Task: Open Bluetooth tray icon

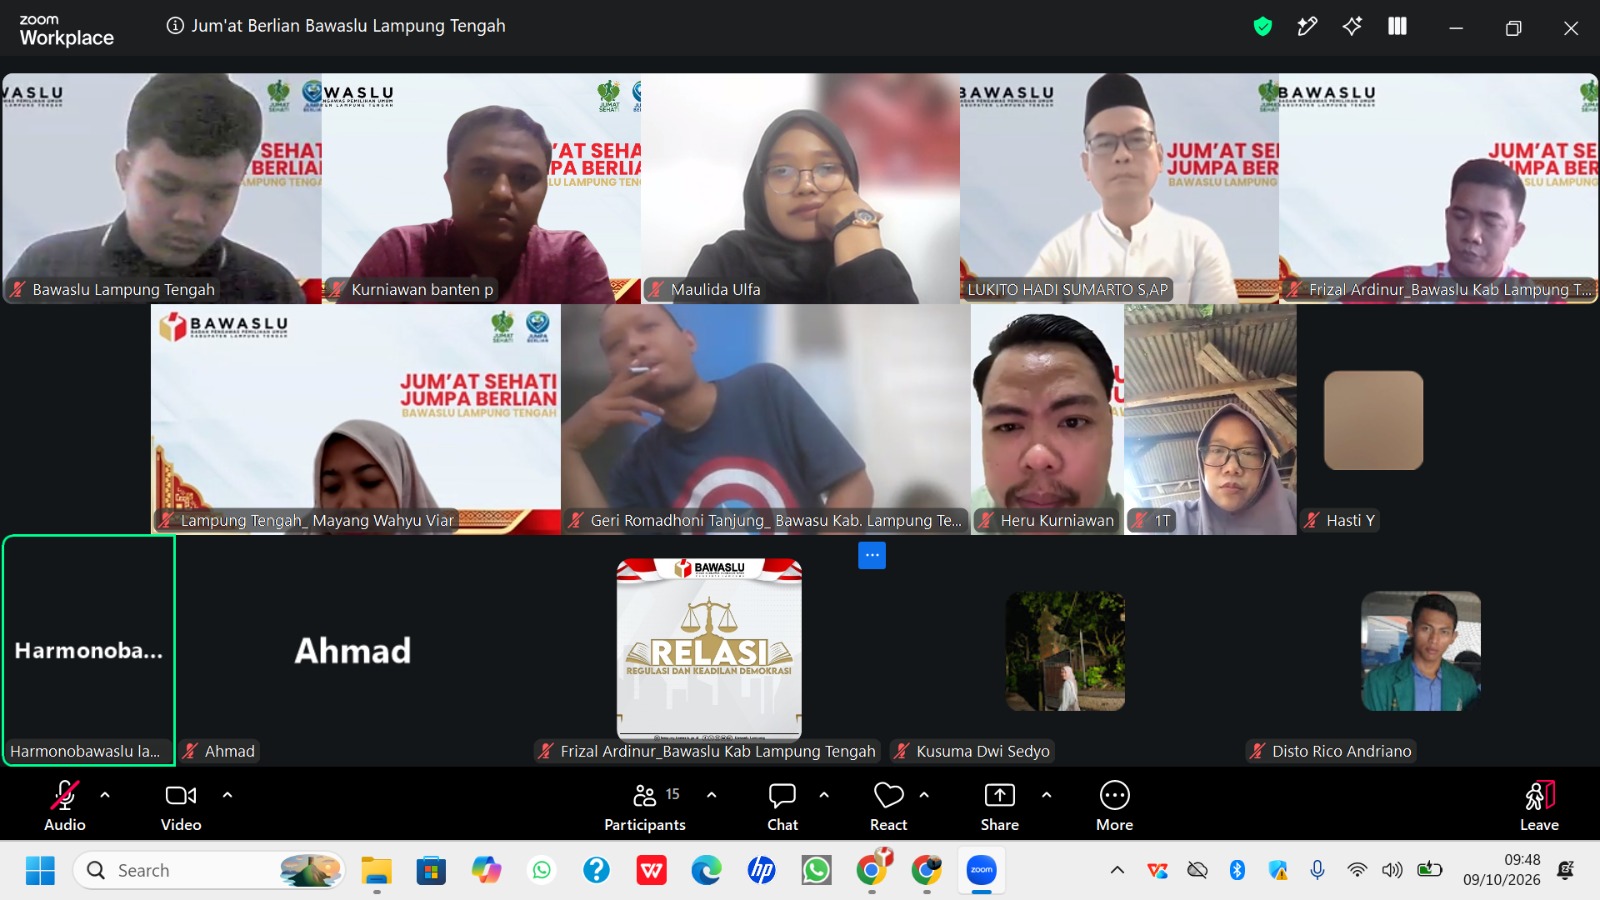Action: coord(1237,870)
